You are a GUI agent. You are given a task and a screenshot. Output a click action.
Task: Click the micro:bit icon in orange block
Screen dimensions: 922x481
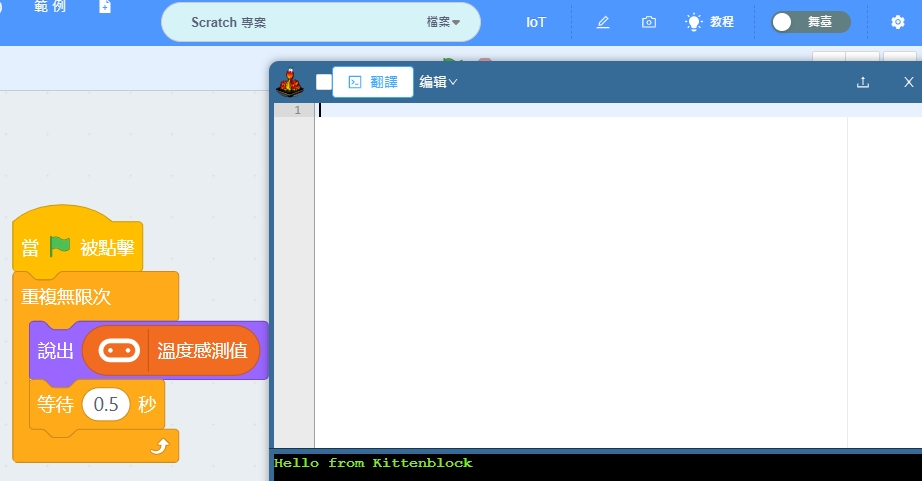pyautogui.click(x=119, y=351)
